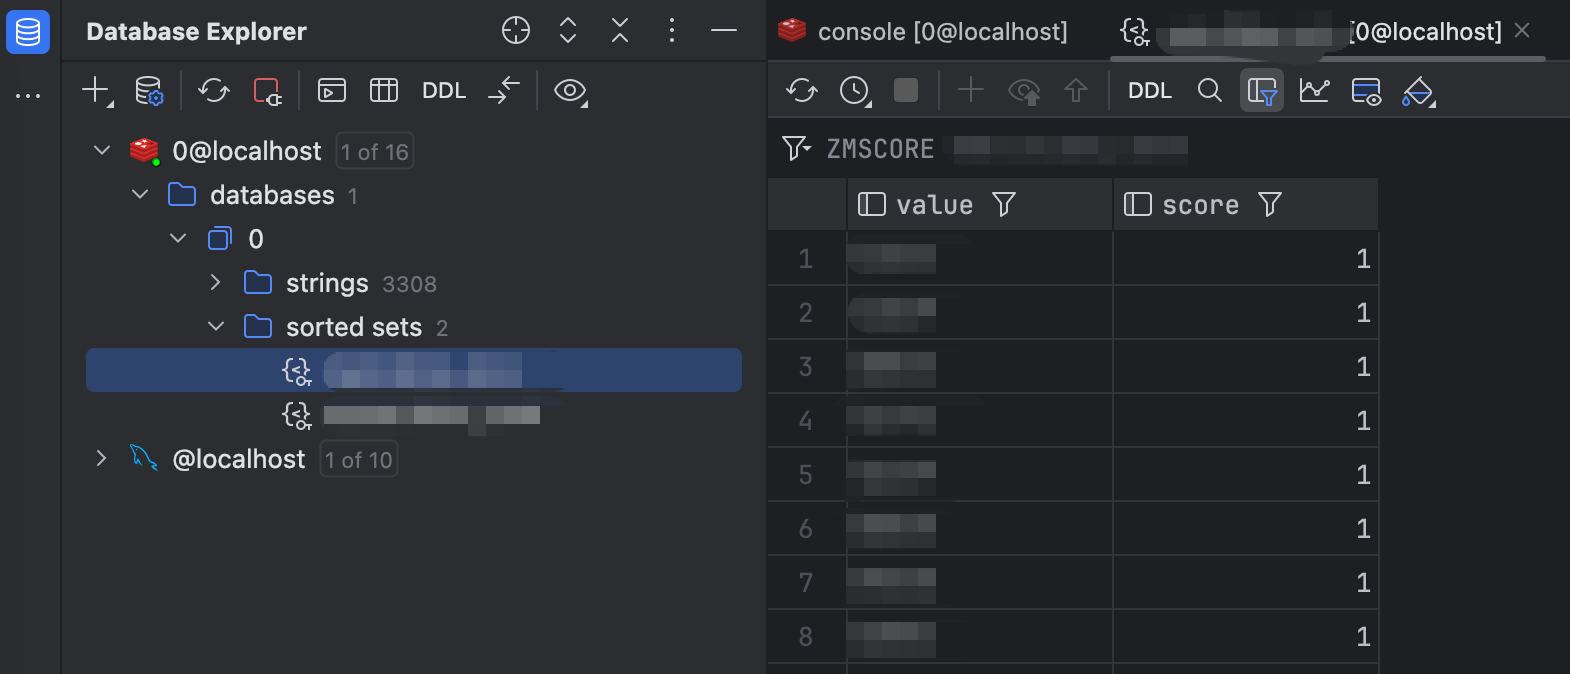Click the Deactivate data source icon
Image resolution: width=1570 pixels, height=674 pixels.
click(x=267, y=91)
